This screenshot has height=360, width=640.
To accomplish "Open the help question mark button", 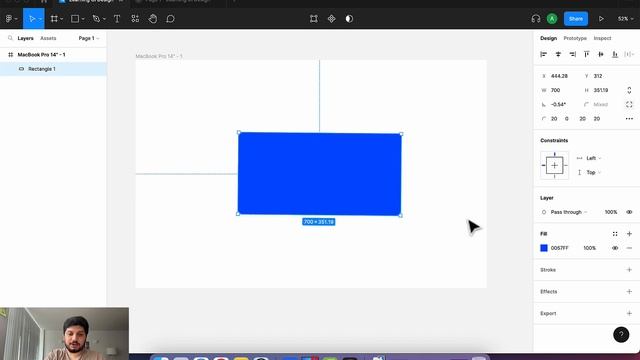I will 621,335.
